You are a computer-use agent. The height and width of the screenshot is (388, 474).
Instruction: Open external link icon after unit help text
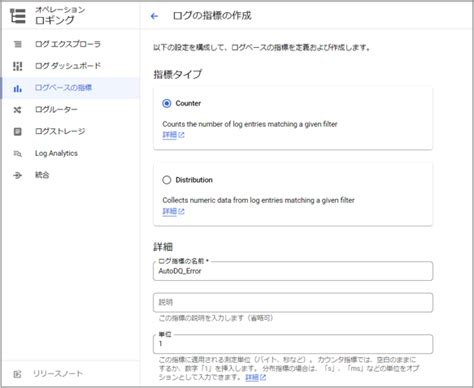tap(263, 377)
